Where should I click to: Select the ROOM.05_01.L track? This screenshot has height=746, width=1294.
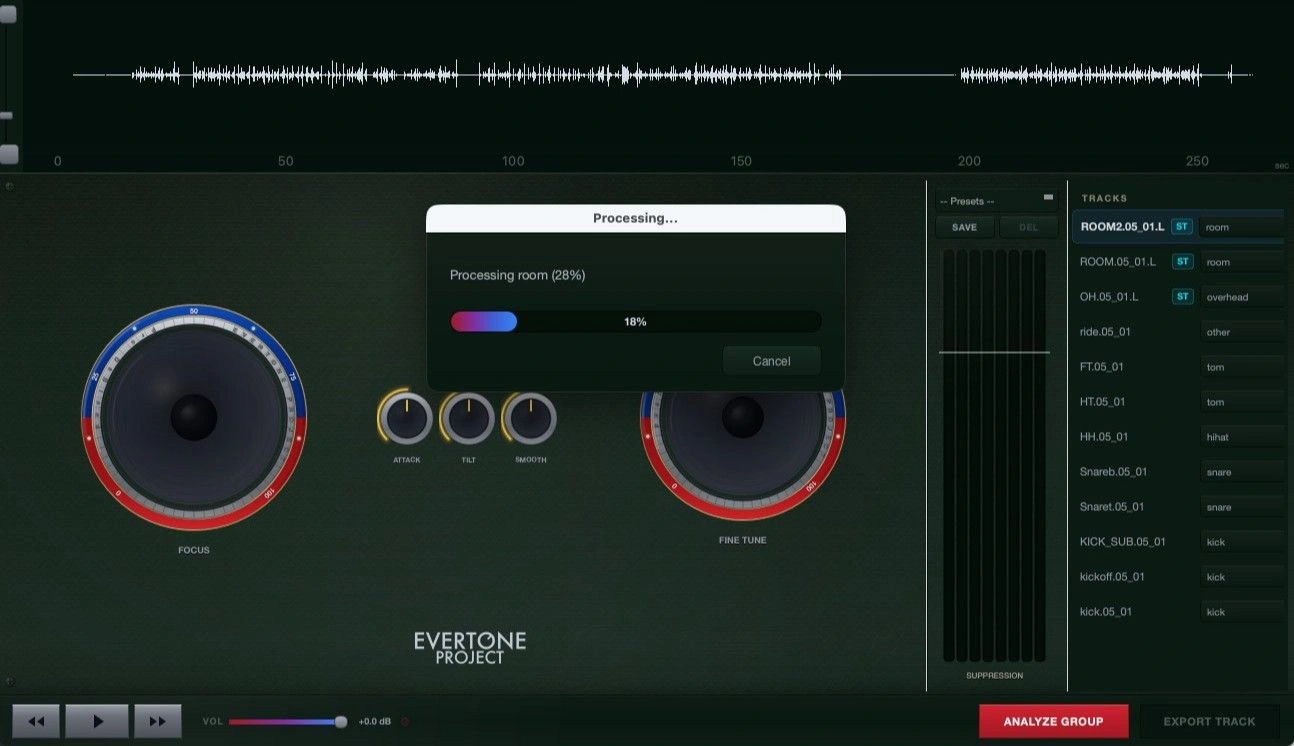pos(1117,262)
